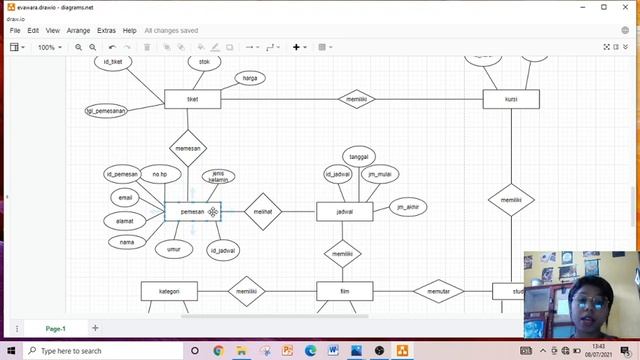Click the line color pencil icon

tap(215, 47)
